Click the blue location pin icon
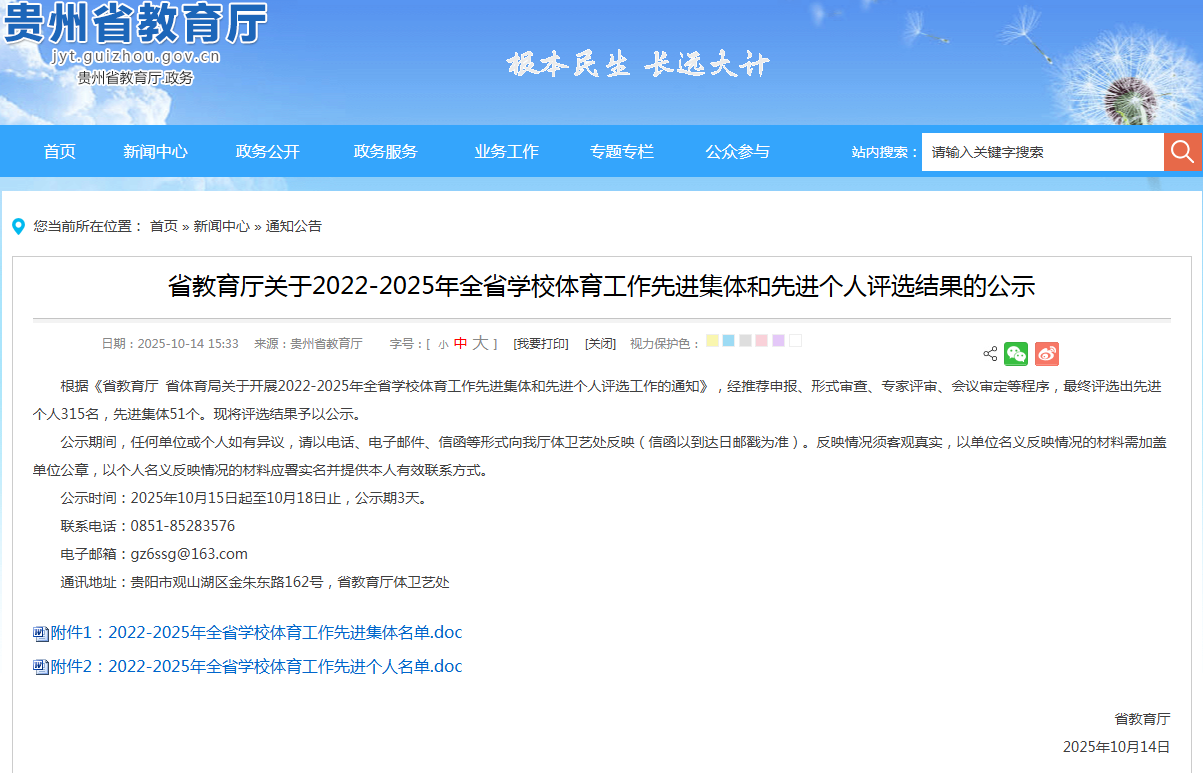This screenshot has height=773, width=1203. pos(18,227)
